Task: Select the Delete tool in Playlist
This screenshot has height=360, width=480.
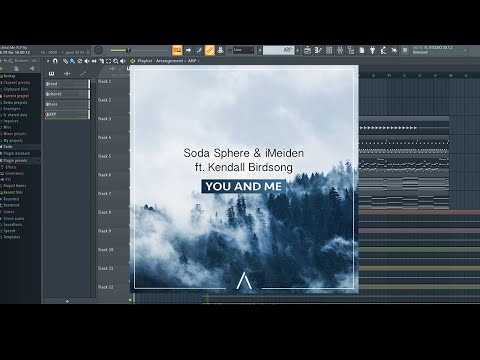Action: (x=79, y=61)
